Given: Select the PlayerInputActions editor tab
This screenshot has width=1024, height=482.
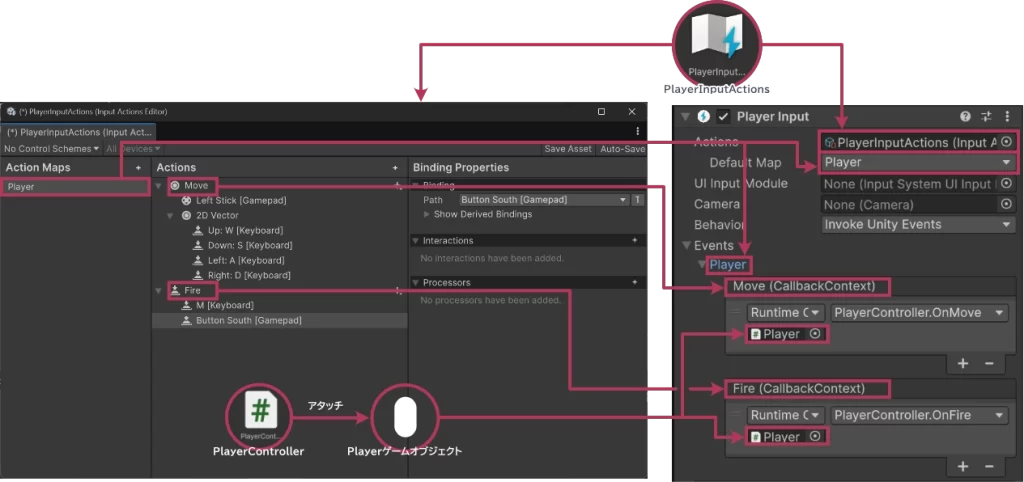Looking at the screenshot, I should 78,132.
